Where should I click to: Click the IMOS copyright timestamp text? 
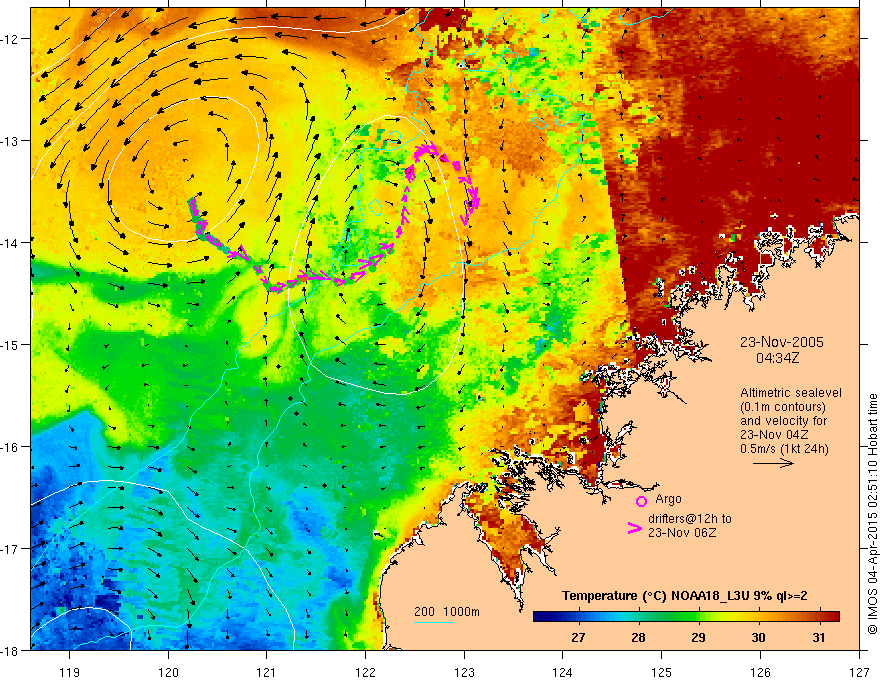tap(872, 514)
